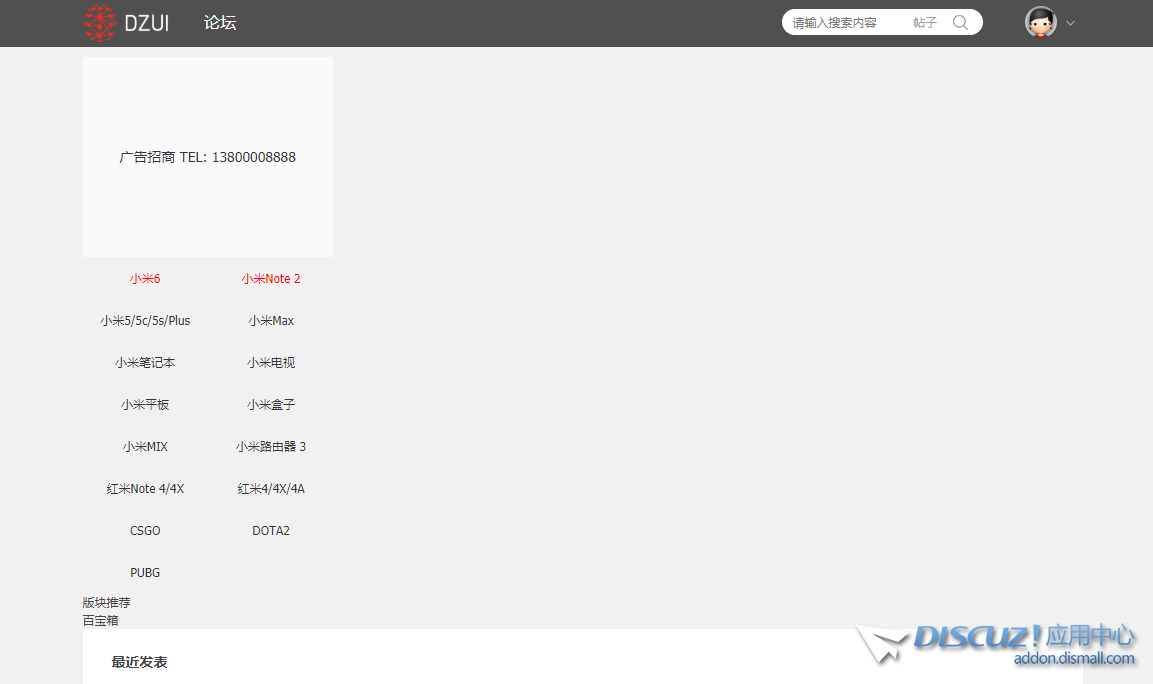Screen dimensions: 1153x684
Task: Click the DZUI logo icon
Action: [101, 23]
